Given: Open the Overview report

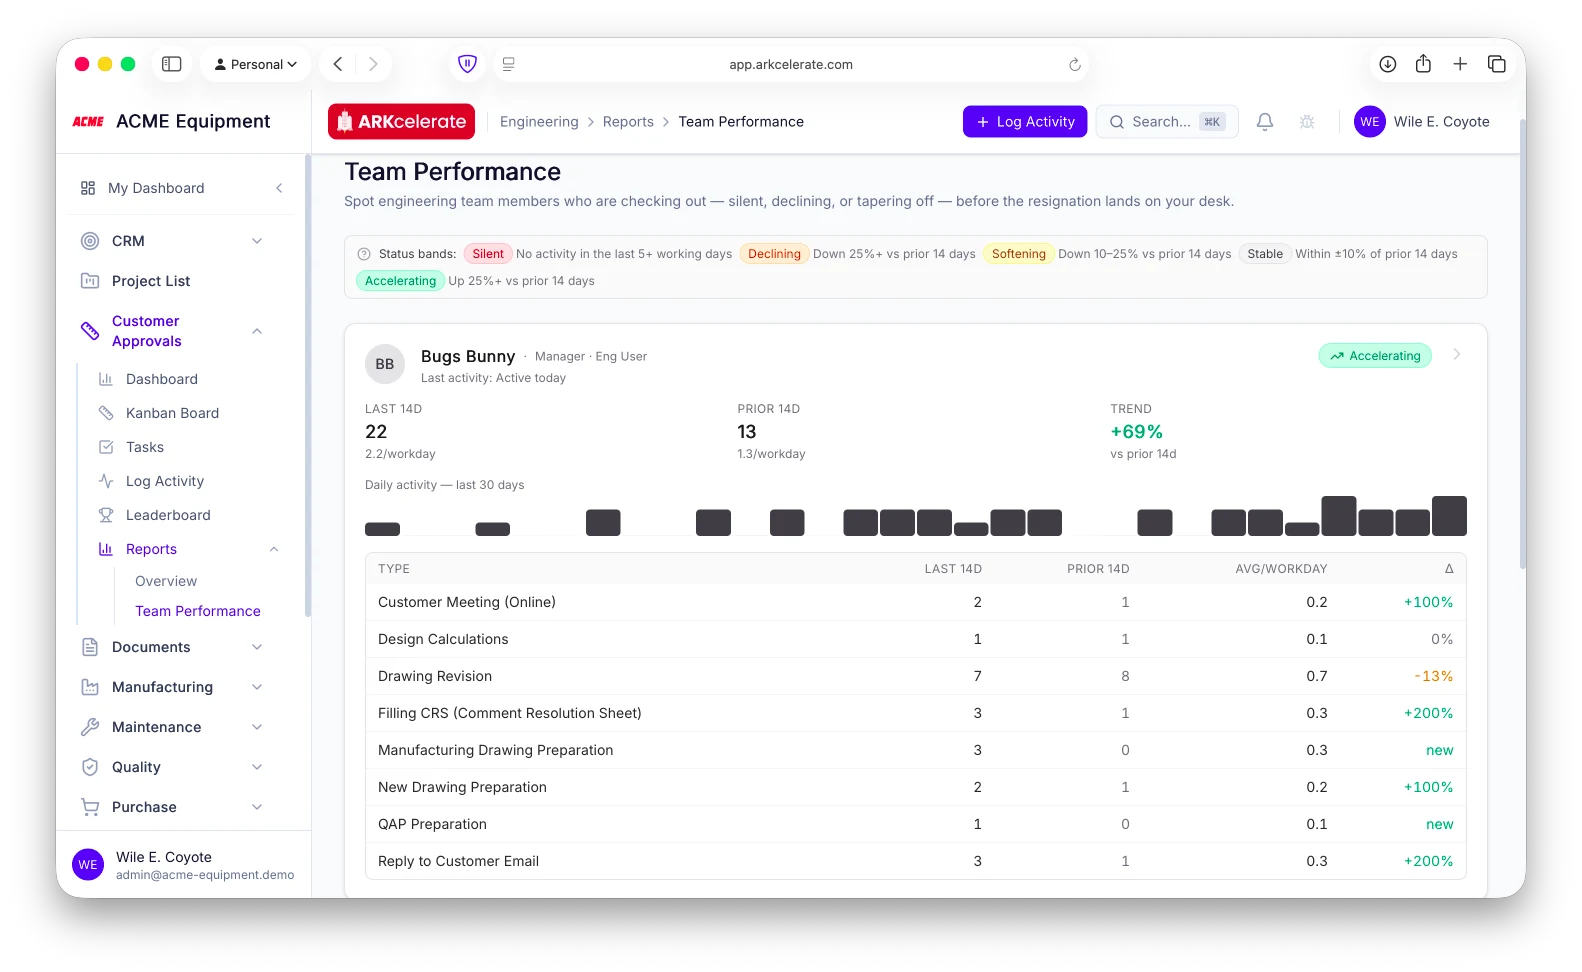Looking at the screenshot, I should (x=166, y=581).
